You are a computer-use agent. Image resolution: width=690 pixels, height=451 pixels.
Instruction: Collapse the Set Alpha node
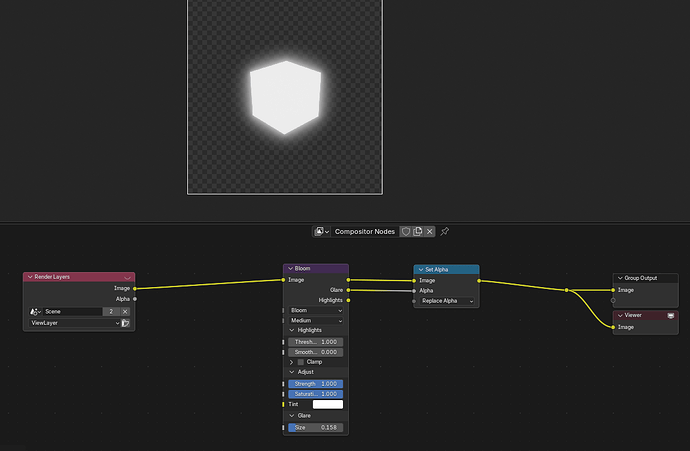pyautogui.click(x=421, y=270)
